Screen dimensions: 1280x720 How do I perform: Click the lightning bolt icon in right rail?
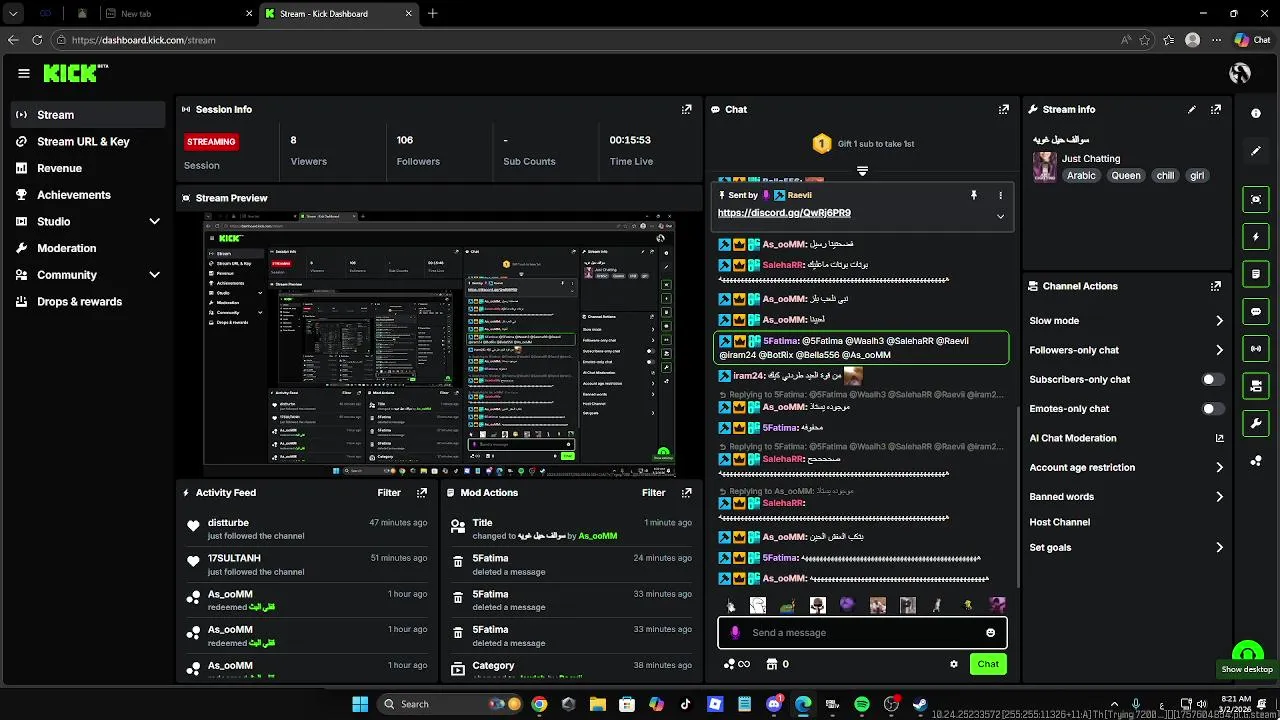(x=1256, y=237)
